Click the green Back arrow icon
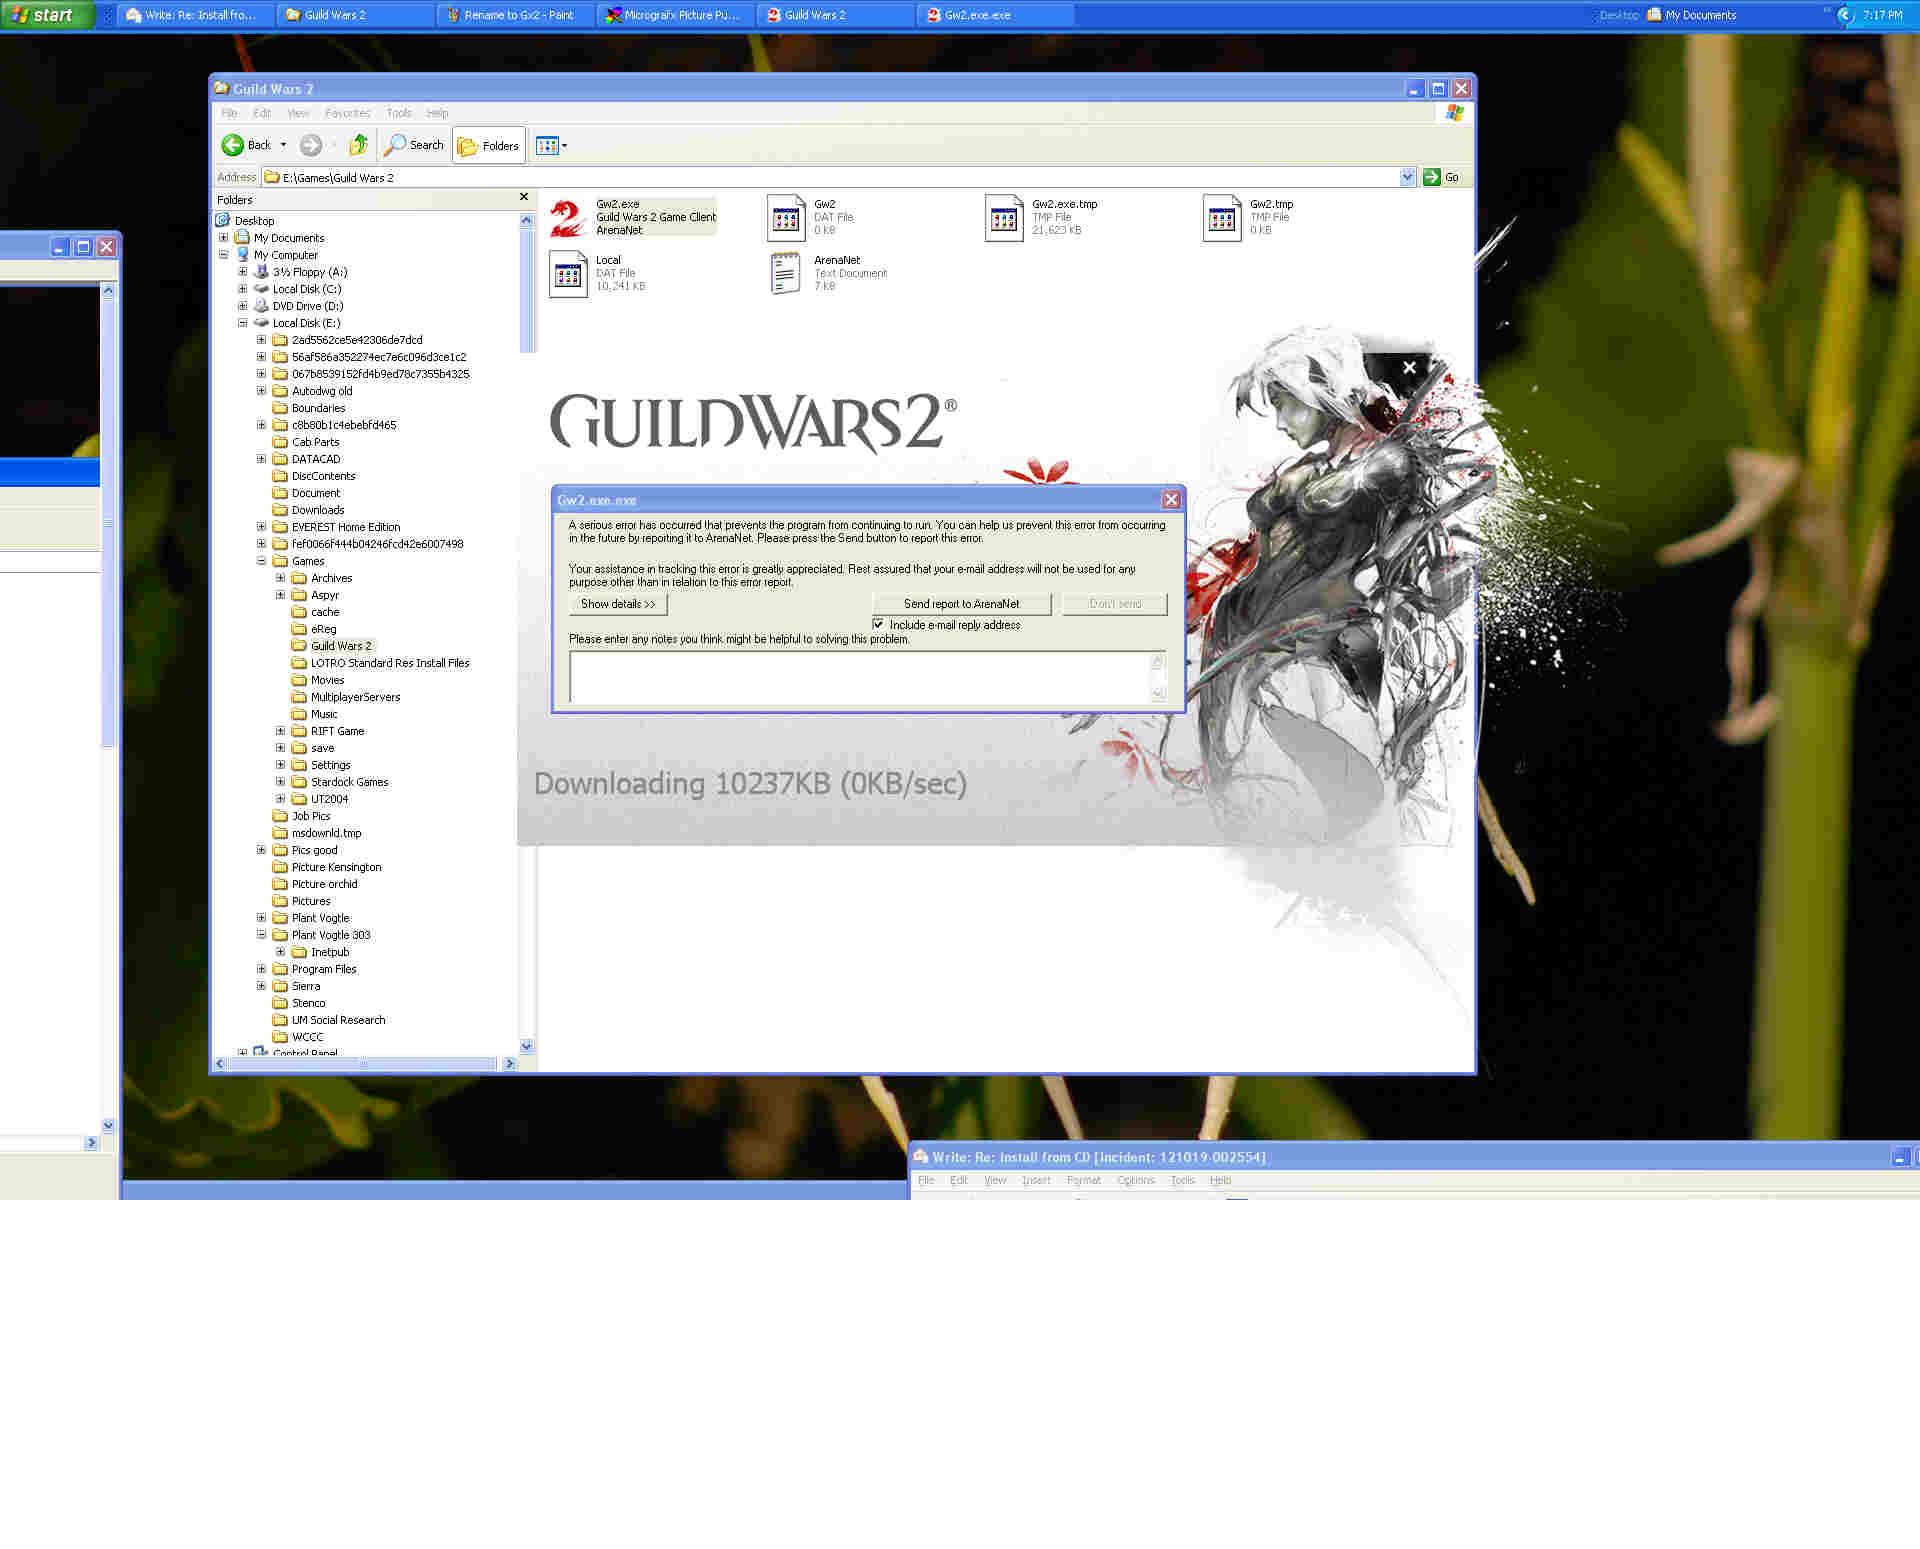Viewport: 1920px width, 1549px height. 232,145
